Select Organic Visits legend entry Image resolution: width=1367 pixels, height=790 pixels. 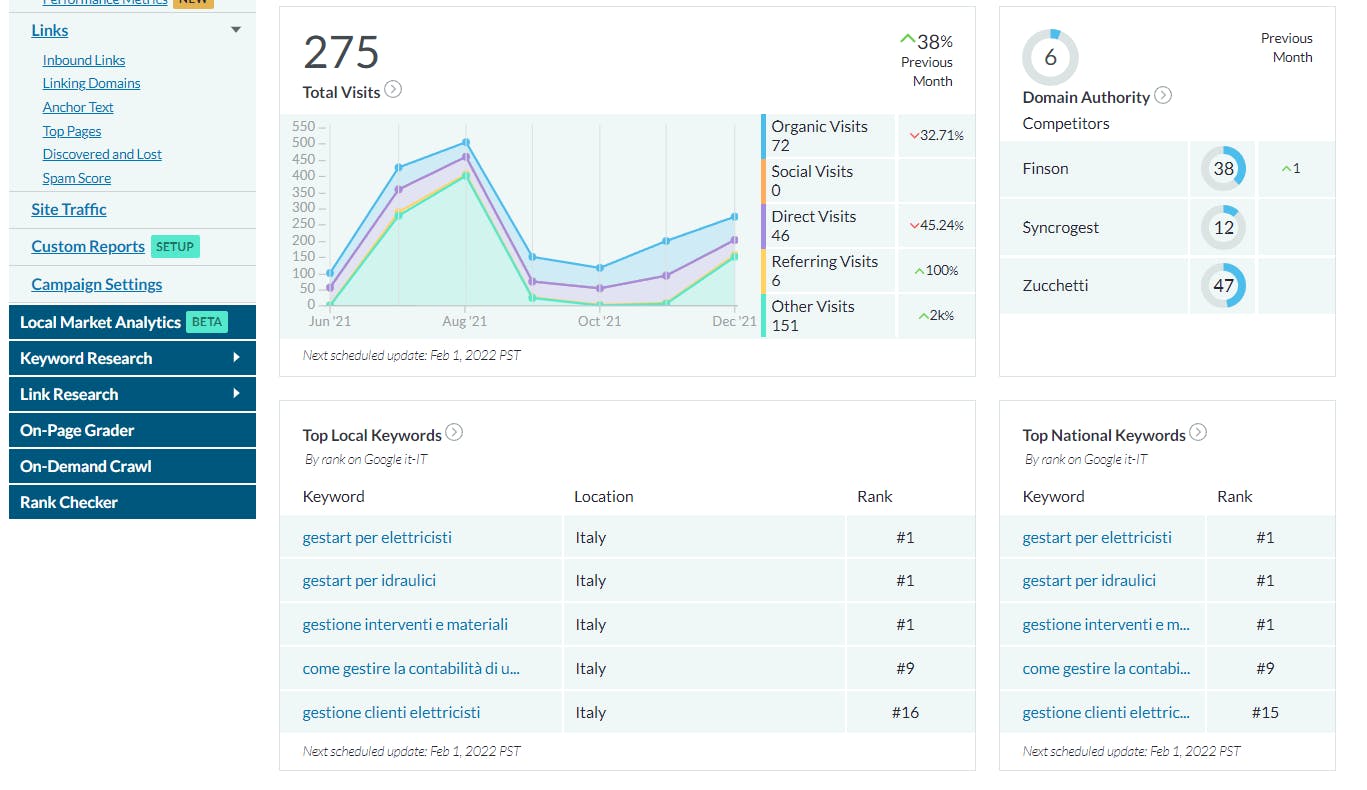828,136
